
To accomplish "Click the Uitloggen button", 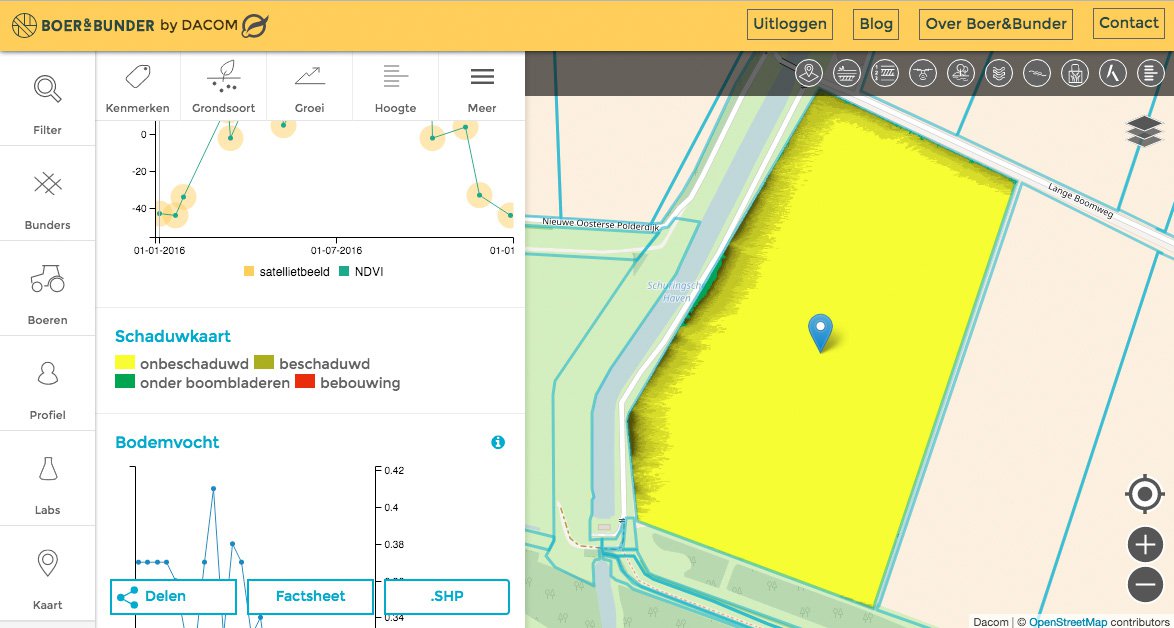I will [x=791, y=24].
